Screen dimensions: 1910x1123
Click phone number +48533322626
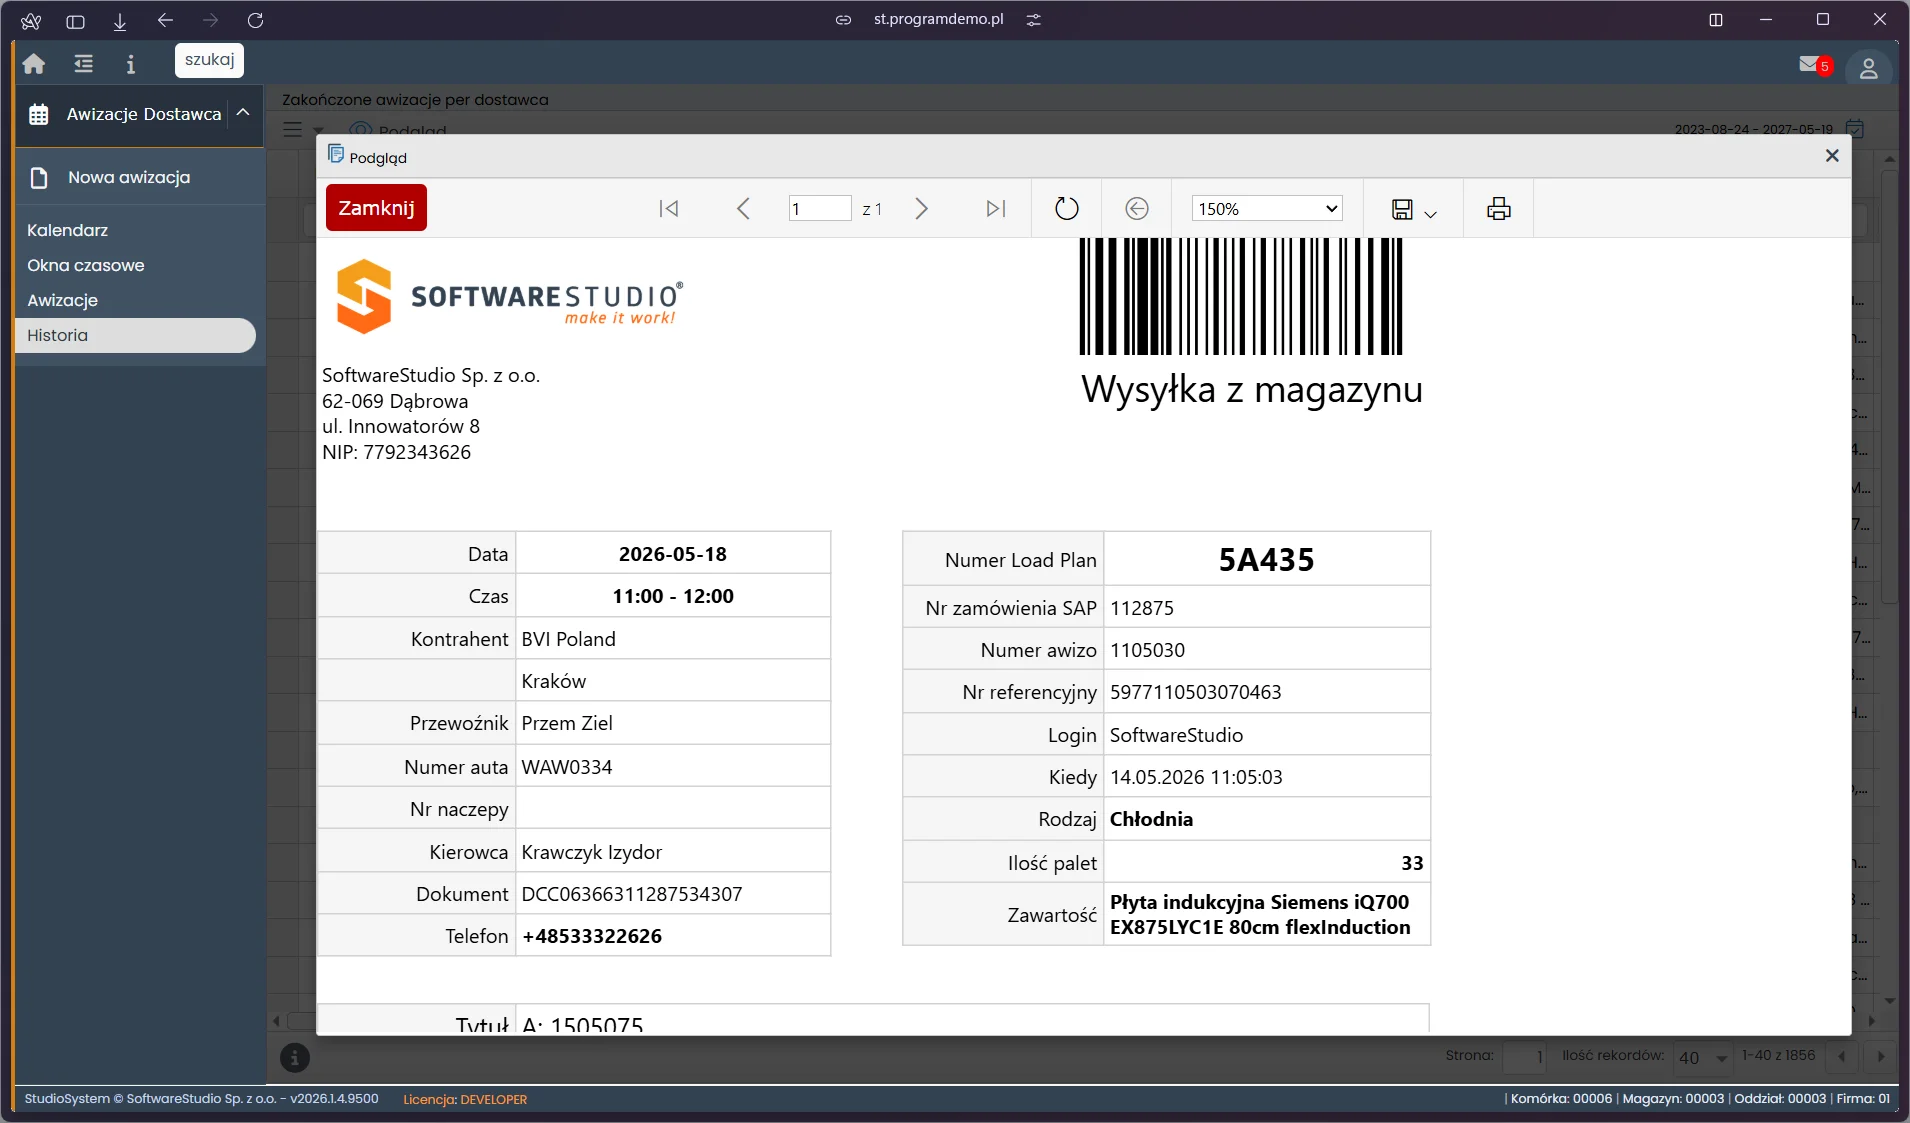click(x=592, y=936)
